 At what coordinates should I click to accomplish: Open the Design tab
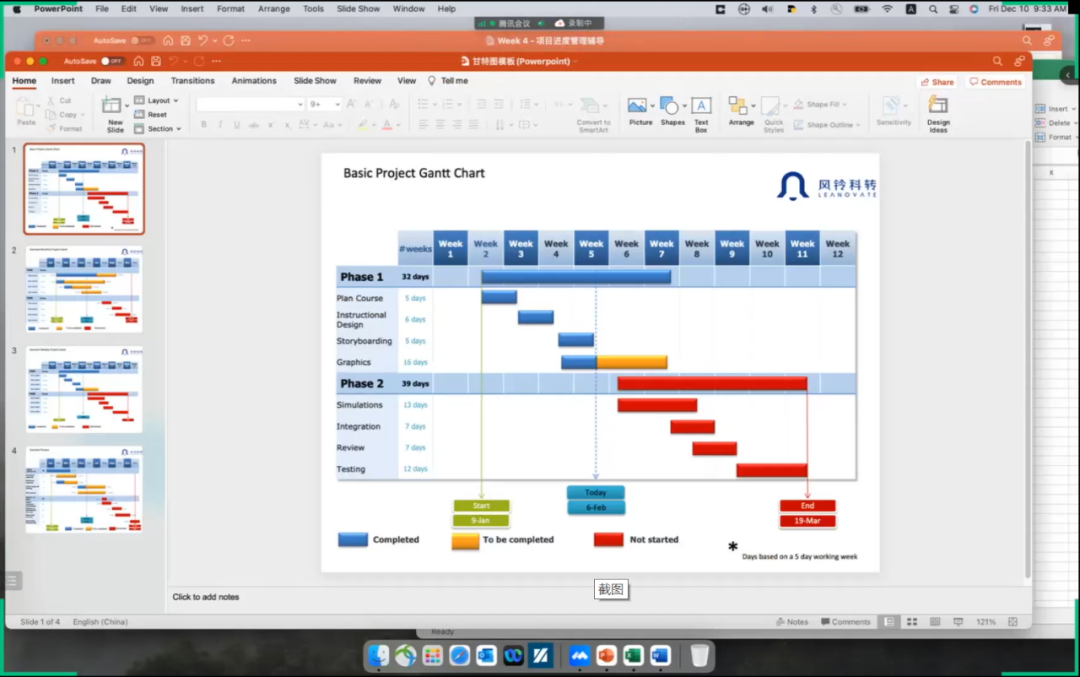click(141, 81)
